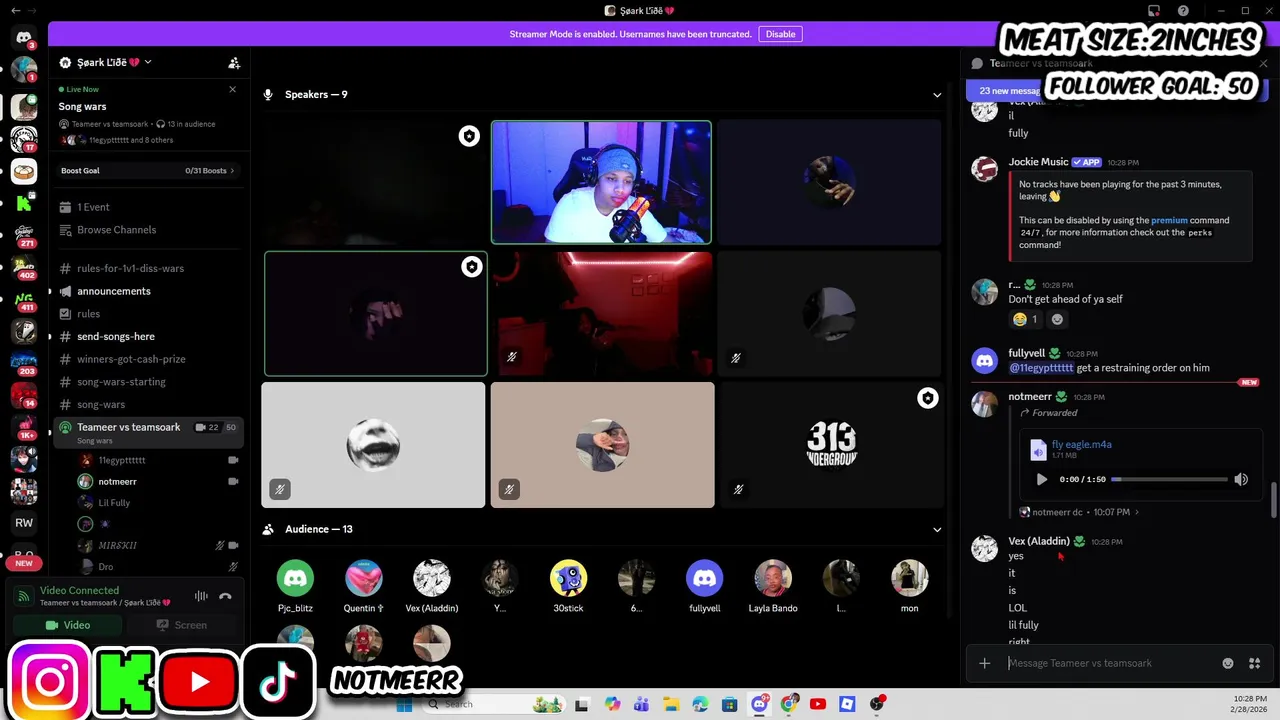The width and height of the screenshot is (1280, 720).
Task: Play the fly eagle.m4a audio
Action: (1041, 479)
